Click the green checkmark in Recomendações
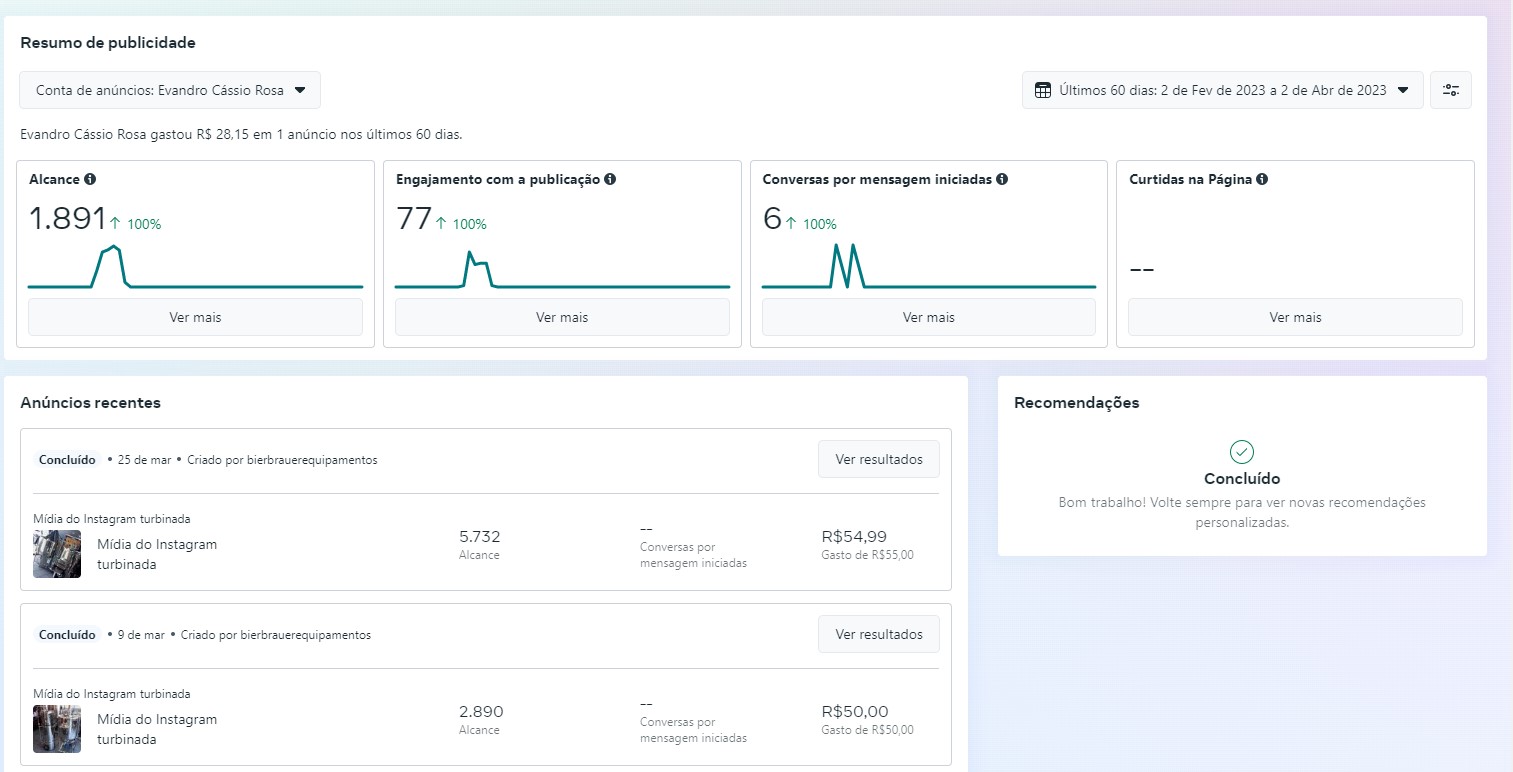The width and height of the screenshot is (1513, 772). tap(1242, 452)
